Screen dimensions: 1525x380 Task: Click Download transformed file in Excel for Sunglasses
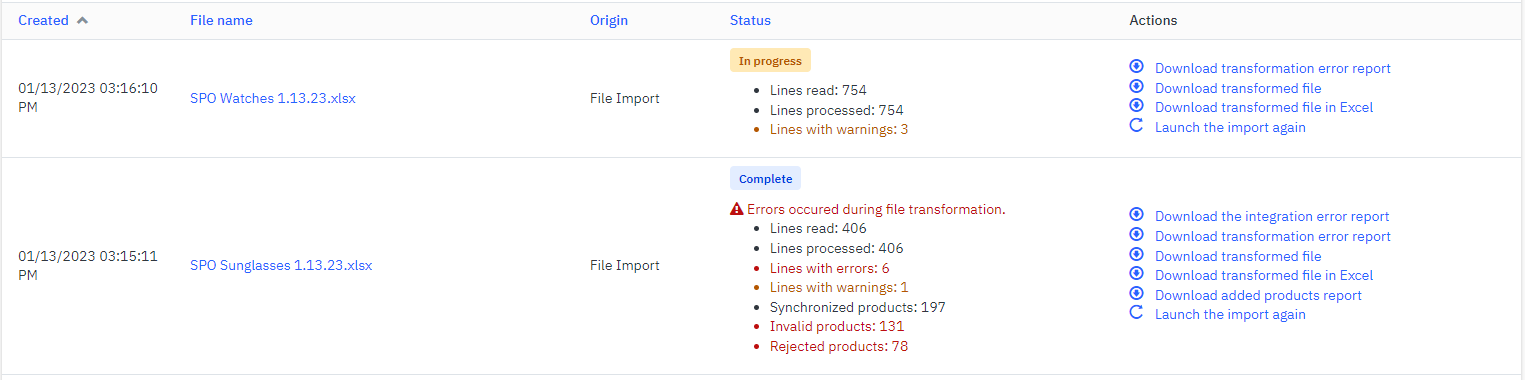click(1264, 275)
